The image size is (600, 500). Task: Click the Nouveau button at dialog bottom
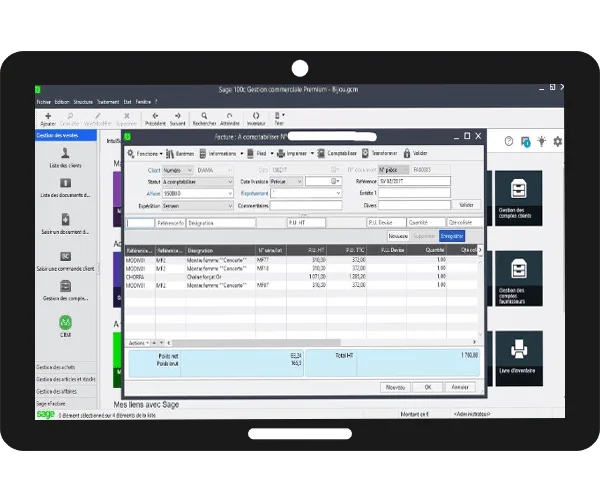pos(396,387)
